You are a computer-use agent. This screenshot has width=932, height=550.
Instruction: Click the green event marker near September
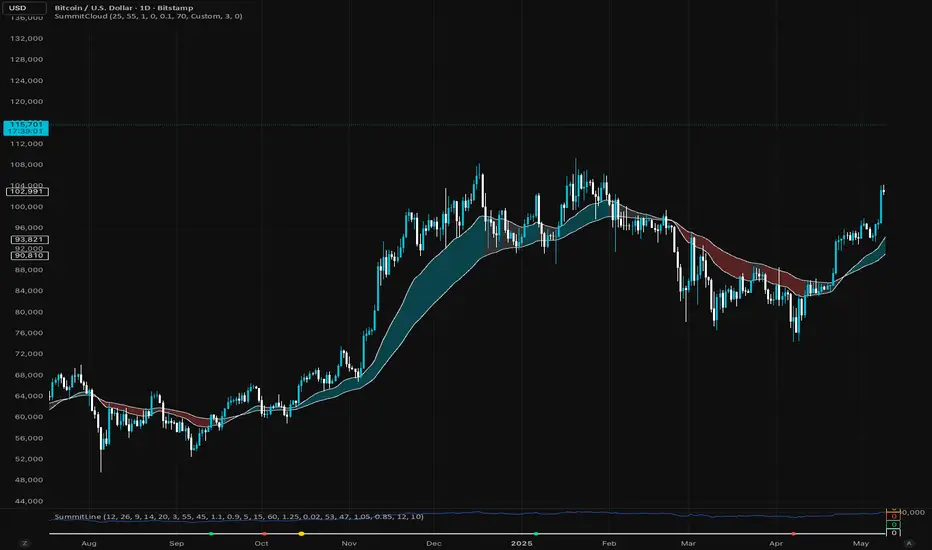(211, 534)
